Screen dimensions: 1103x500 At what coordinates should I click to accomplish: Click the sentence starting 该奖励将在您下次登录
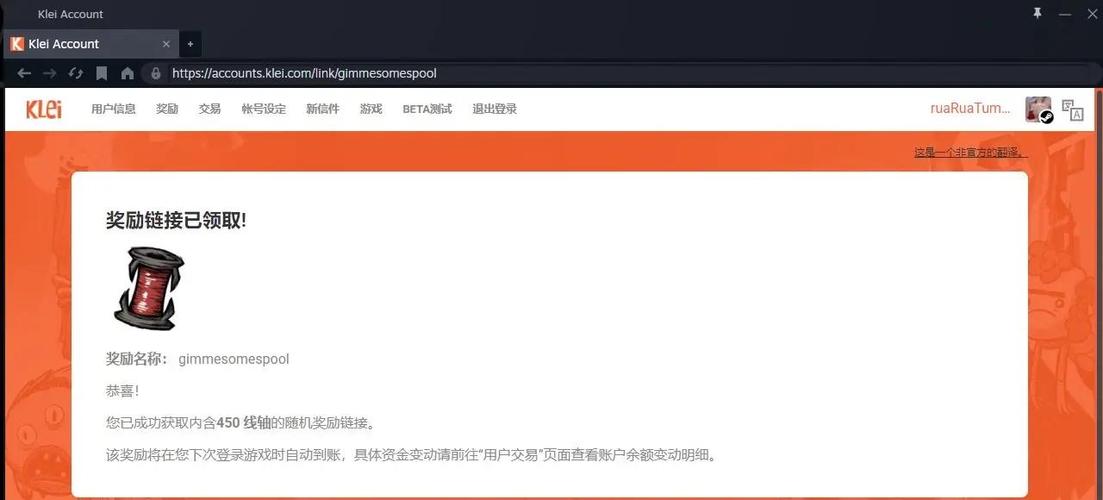click(411, 455)
